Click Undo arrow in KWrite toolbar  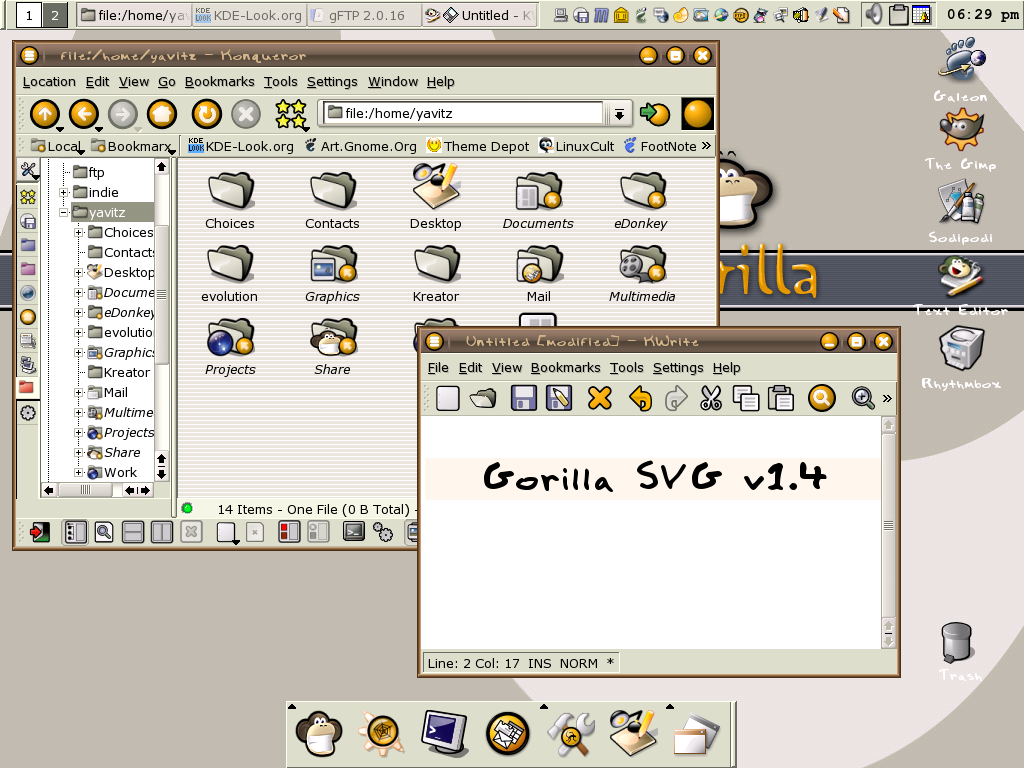pos(640,398)
